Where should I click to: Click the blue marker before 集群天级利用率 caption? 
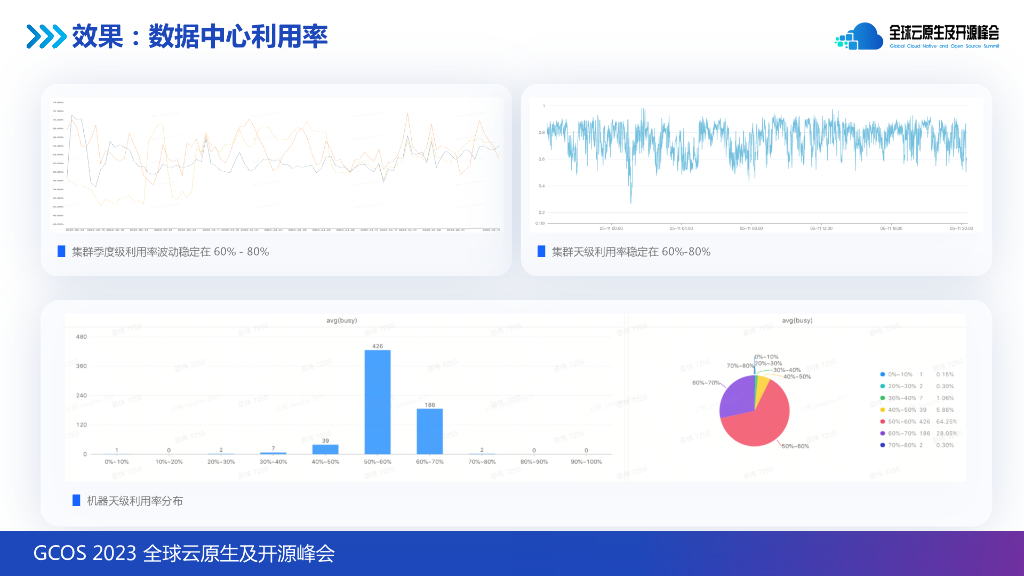[x=541, y=251]
